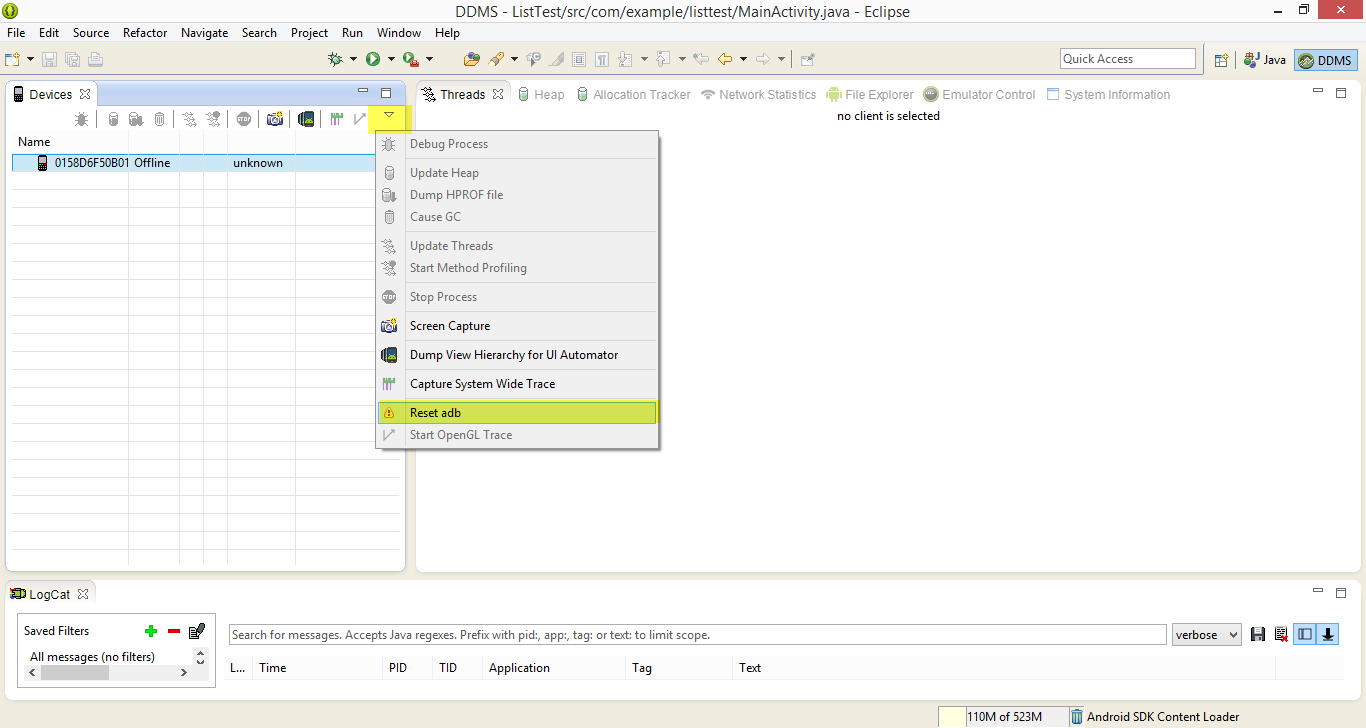Click the Debug Process bug icon in Devices toolbar

pos(82,119)
